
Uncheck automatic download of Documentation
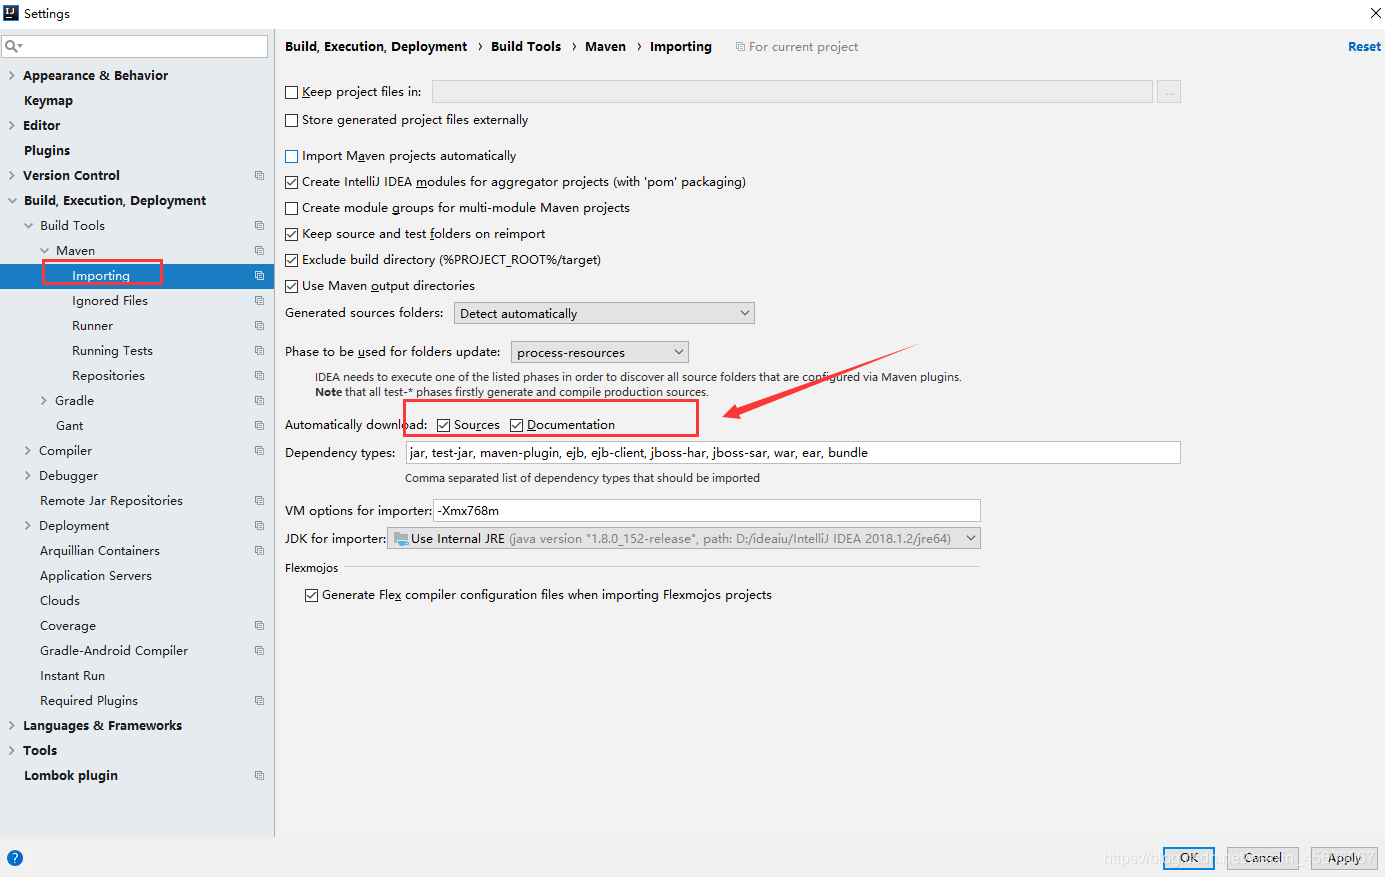click(x=517, y=425)
